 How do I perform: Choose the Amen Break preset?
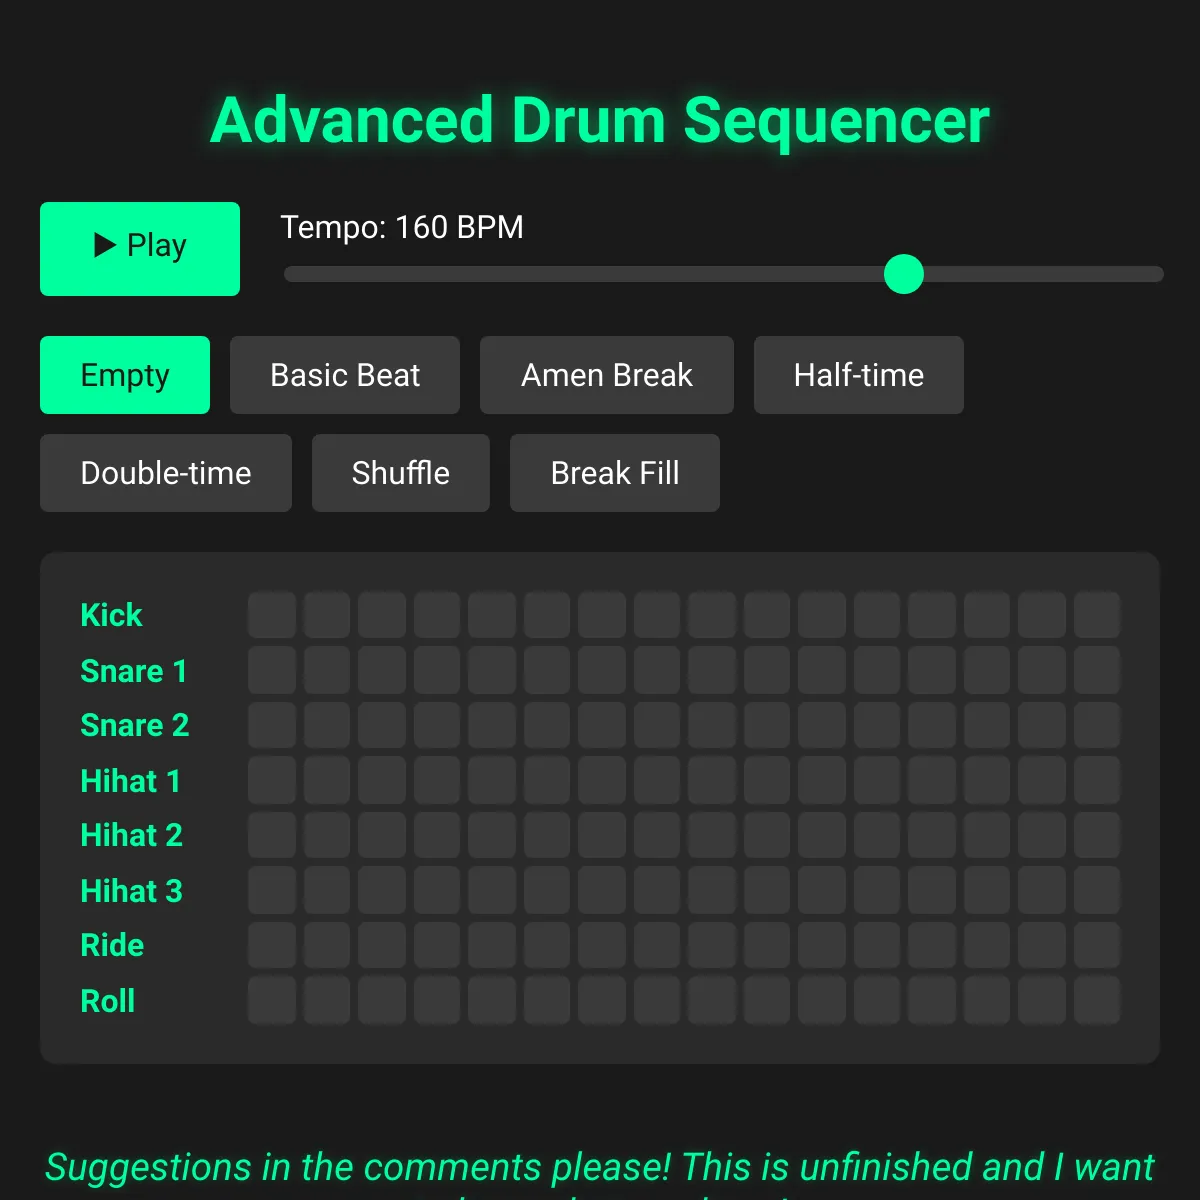pos(607,375)
